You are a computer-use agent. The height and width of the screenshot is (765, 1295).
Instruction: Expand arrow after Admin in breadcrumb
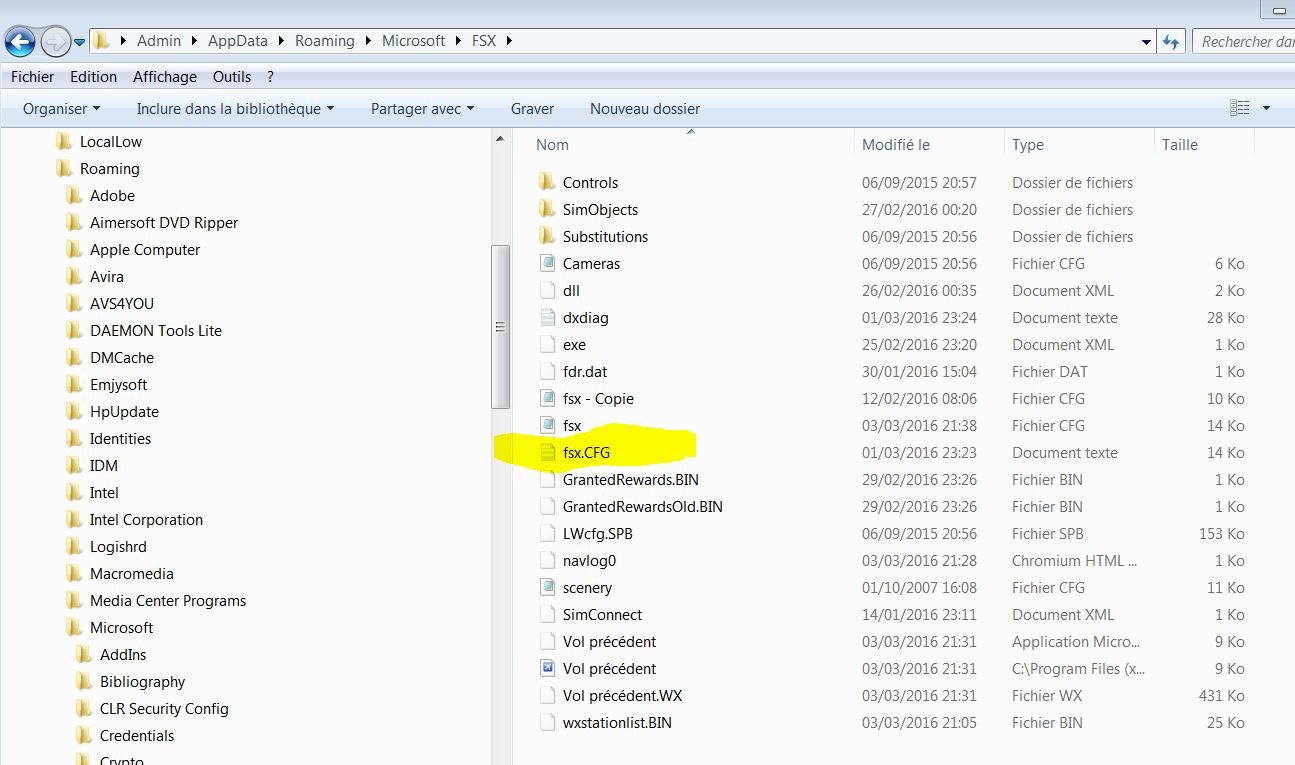194,41
